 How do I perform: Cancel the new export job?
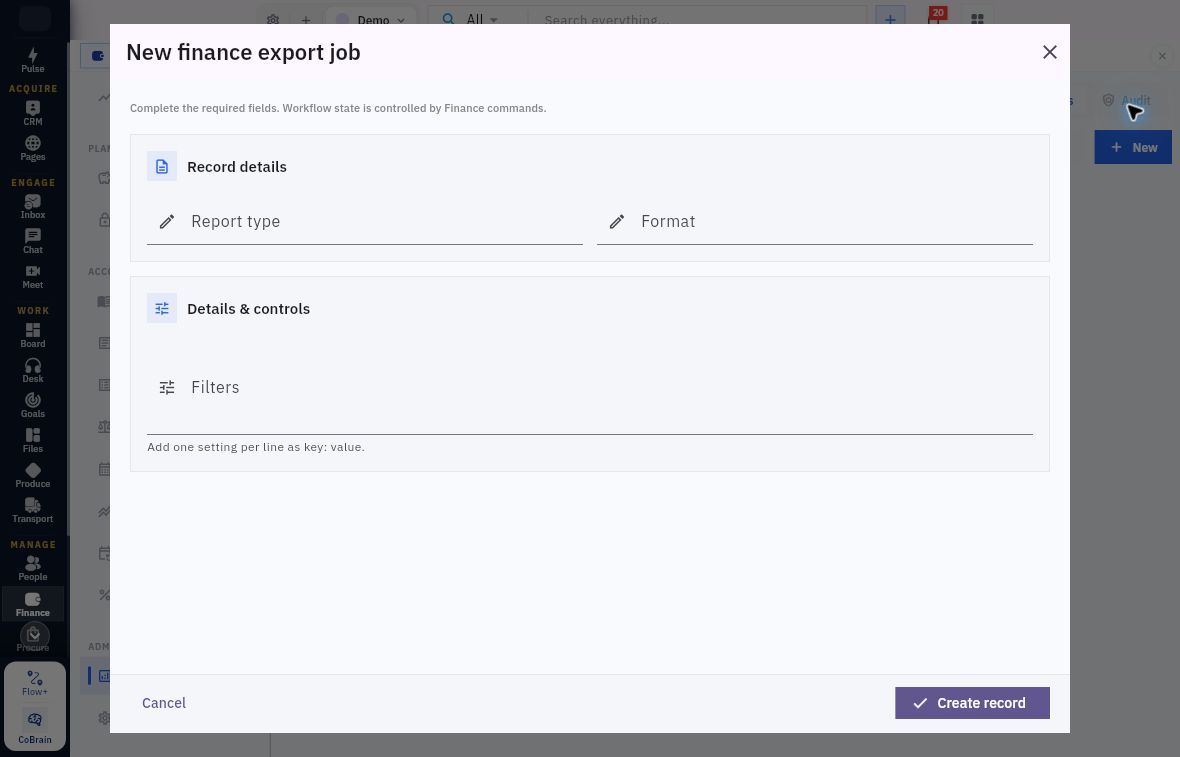coord(164,703)
